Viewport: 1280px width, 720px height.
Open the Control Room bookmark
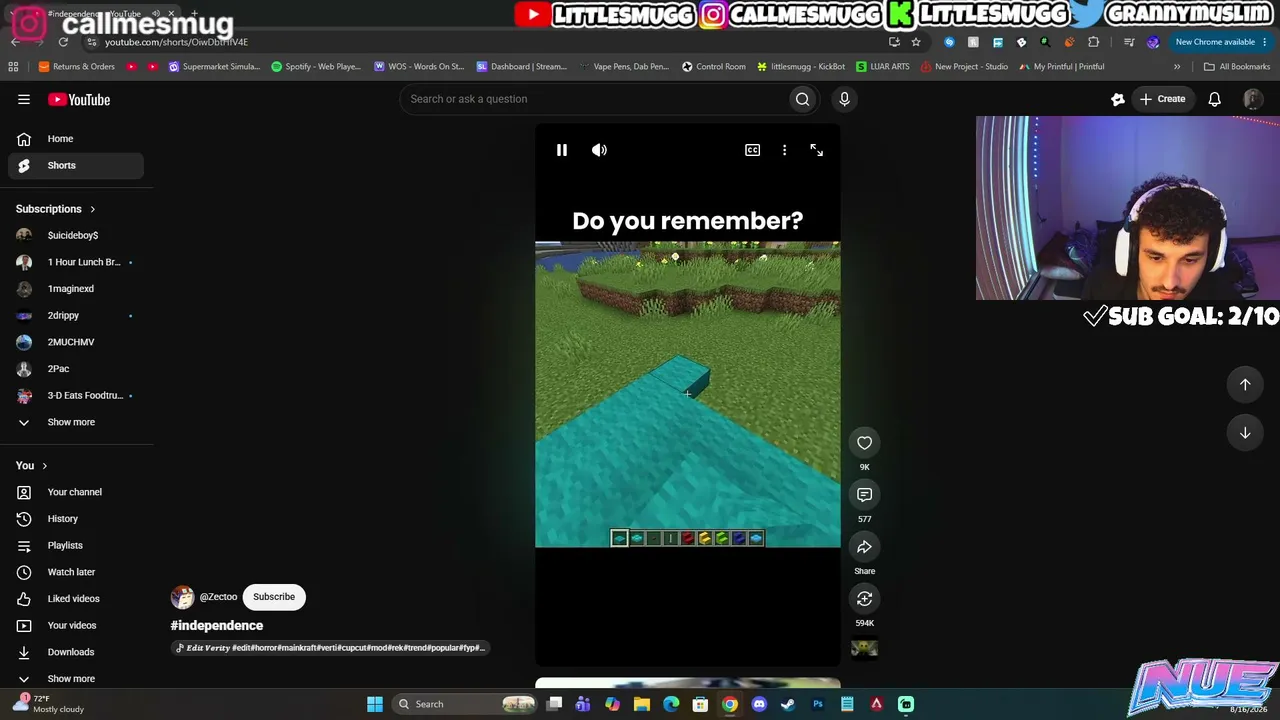coord(714,67)
